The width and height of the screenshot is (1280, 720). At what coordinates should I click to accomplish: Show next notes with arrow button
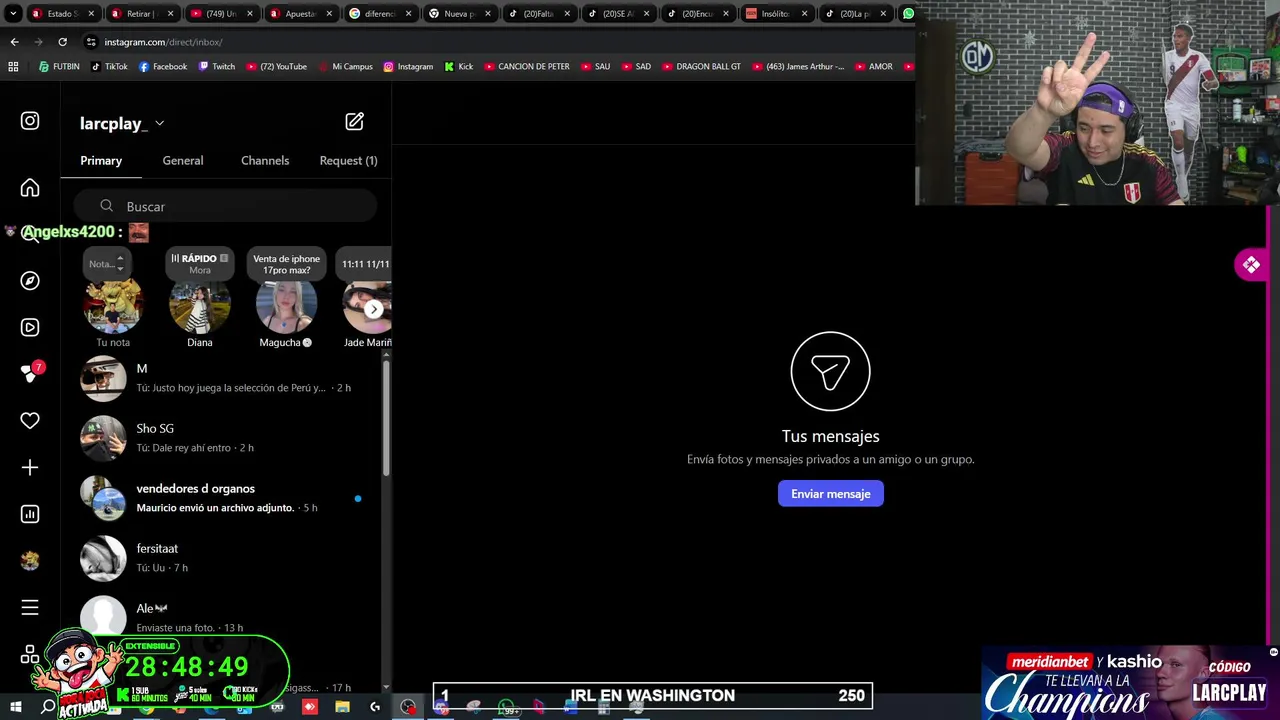pos(373,309)
